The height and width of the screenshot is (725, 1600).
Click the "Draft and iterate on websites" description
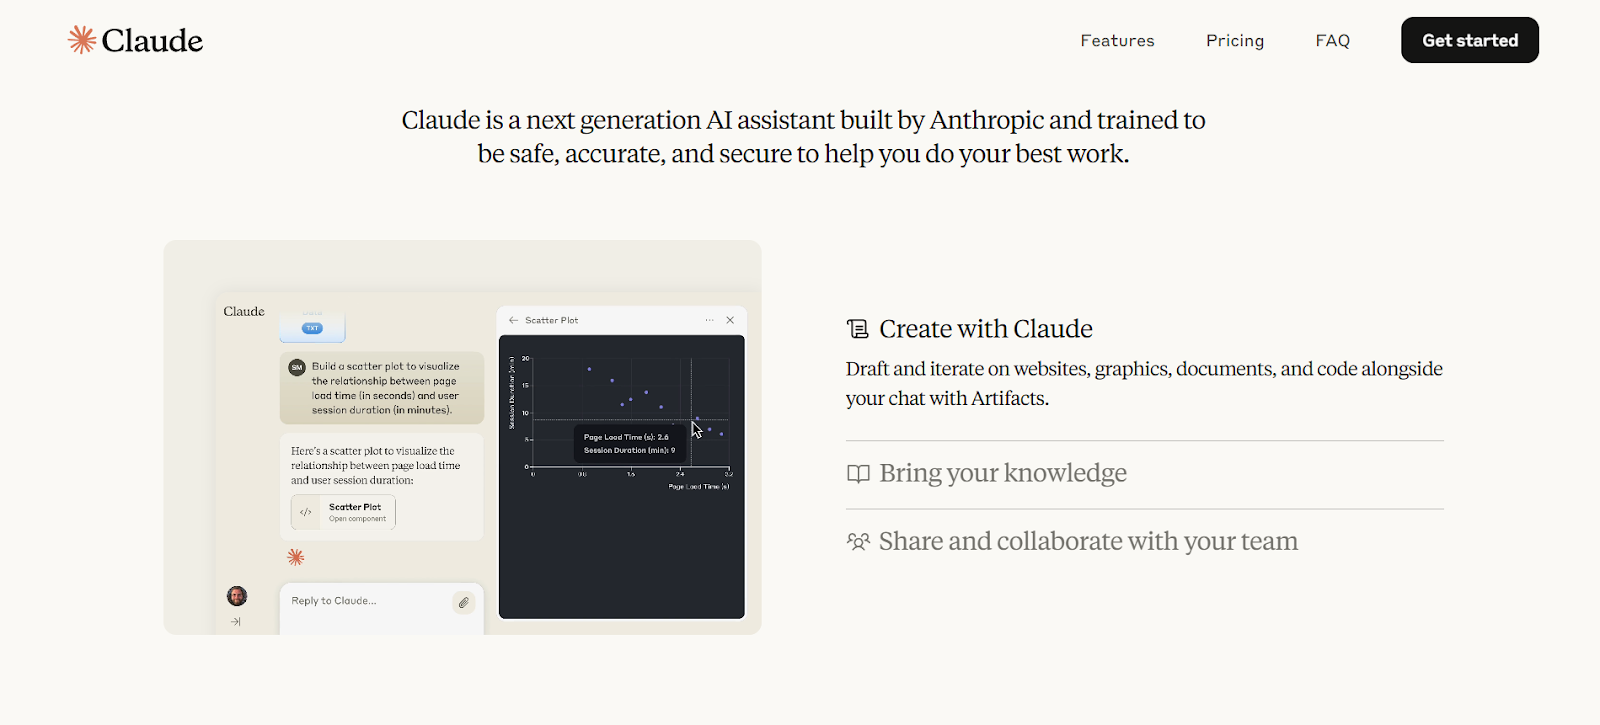(x=1144, y=383)
